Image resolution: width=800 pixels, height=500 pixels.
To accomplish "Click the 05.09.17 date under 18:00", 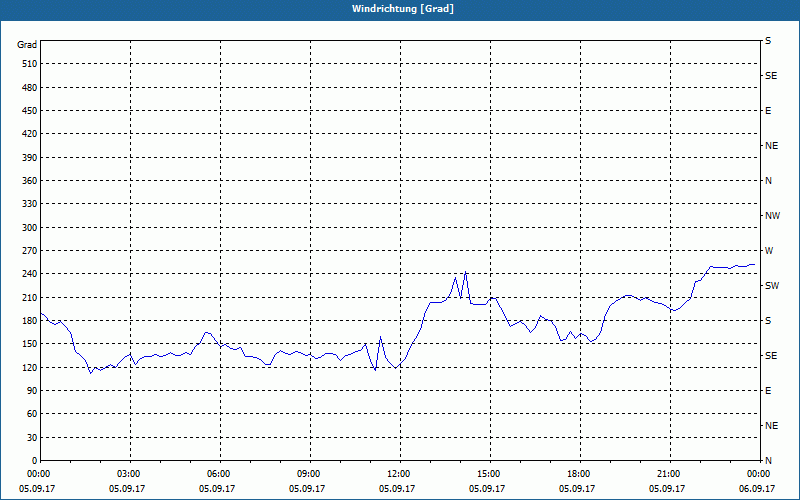I will pos(577,489).
